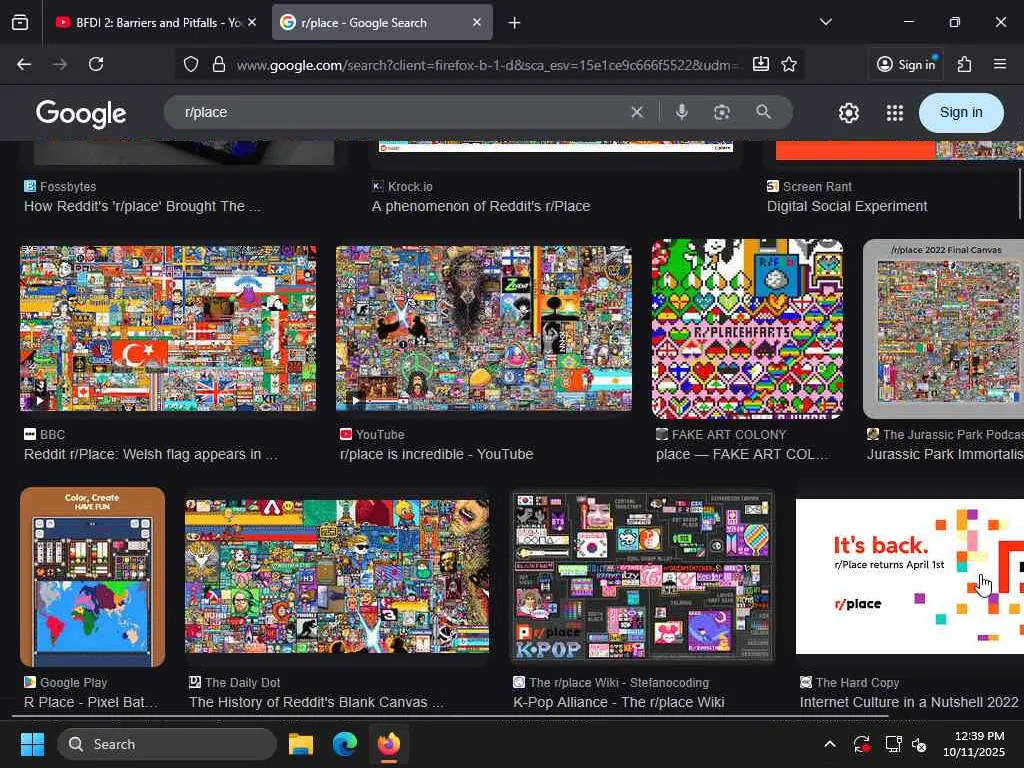Select the r/place Google Search tab

pyautogui.click(x=382, y=22)
